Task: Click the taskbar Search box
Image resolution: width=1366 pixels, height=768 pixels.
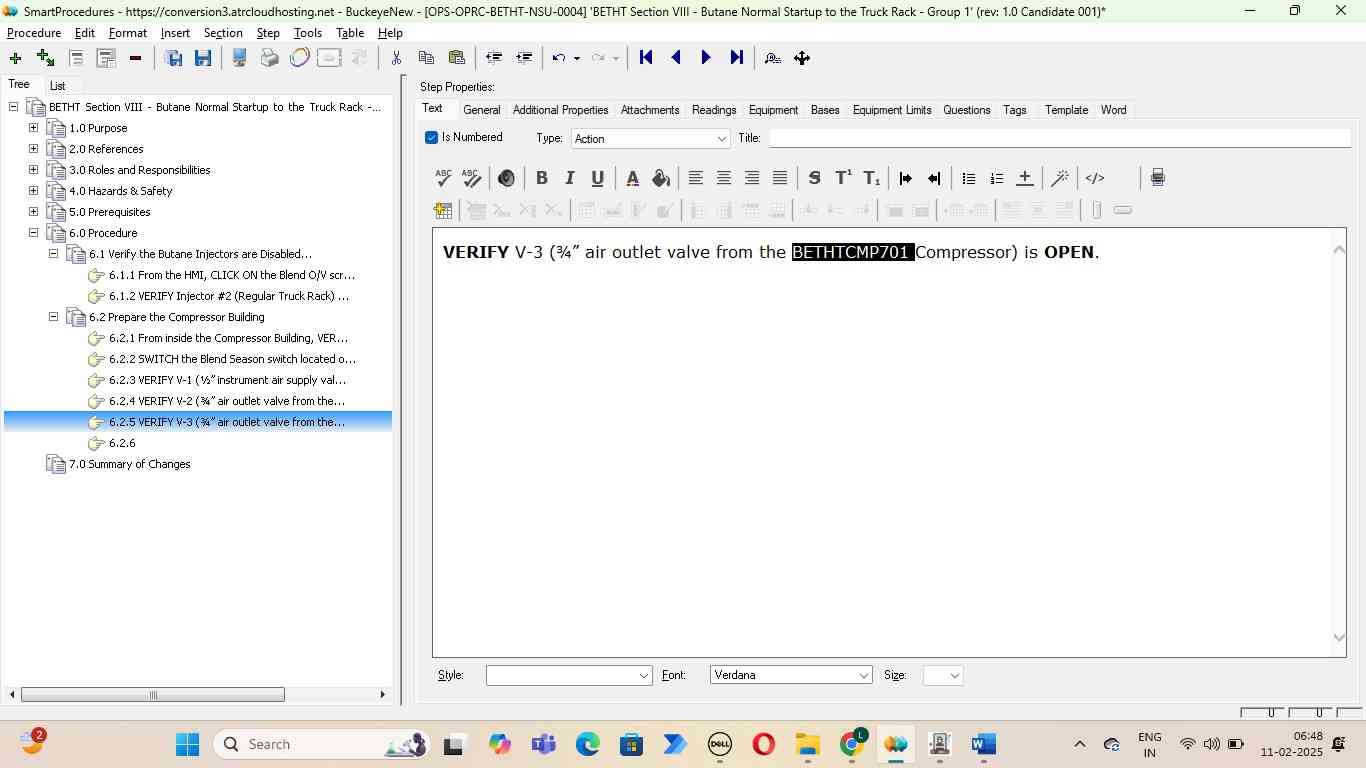Action: (323, 744)
